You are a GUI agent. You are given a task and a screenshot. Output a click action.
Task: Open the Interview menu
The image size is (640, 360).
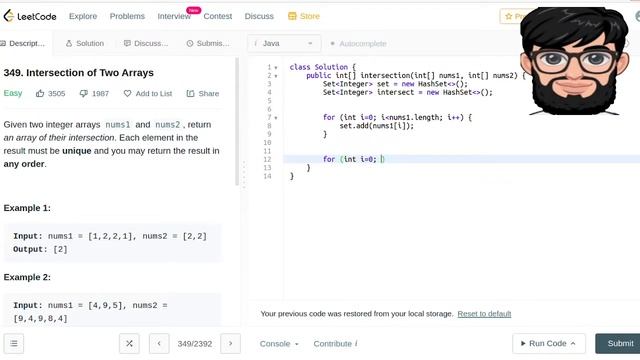[174, 16]
